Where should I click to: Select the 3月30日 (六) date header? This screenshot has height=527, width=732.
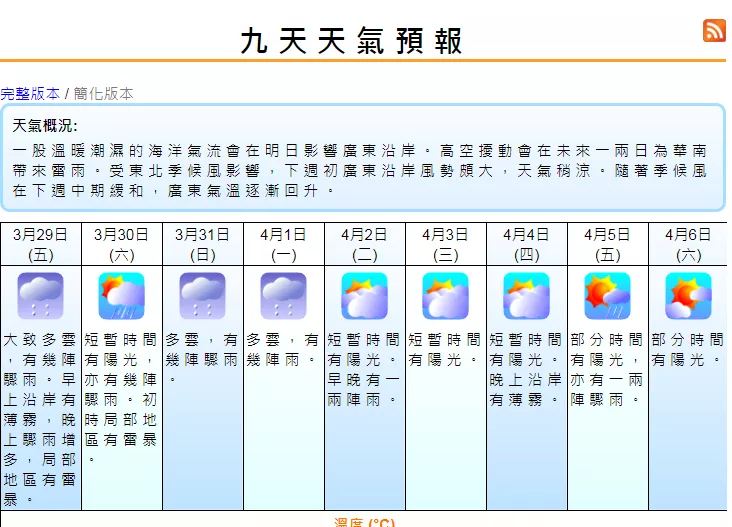(121, 245)
